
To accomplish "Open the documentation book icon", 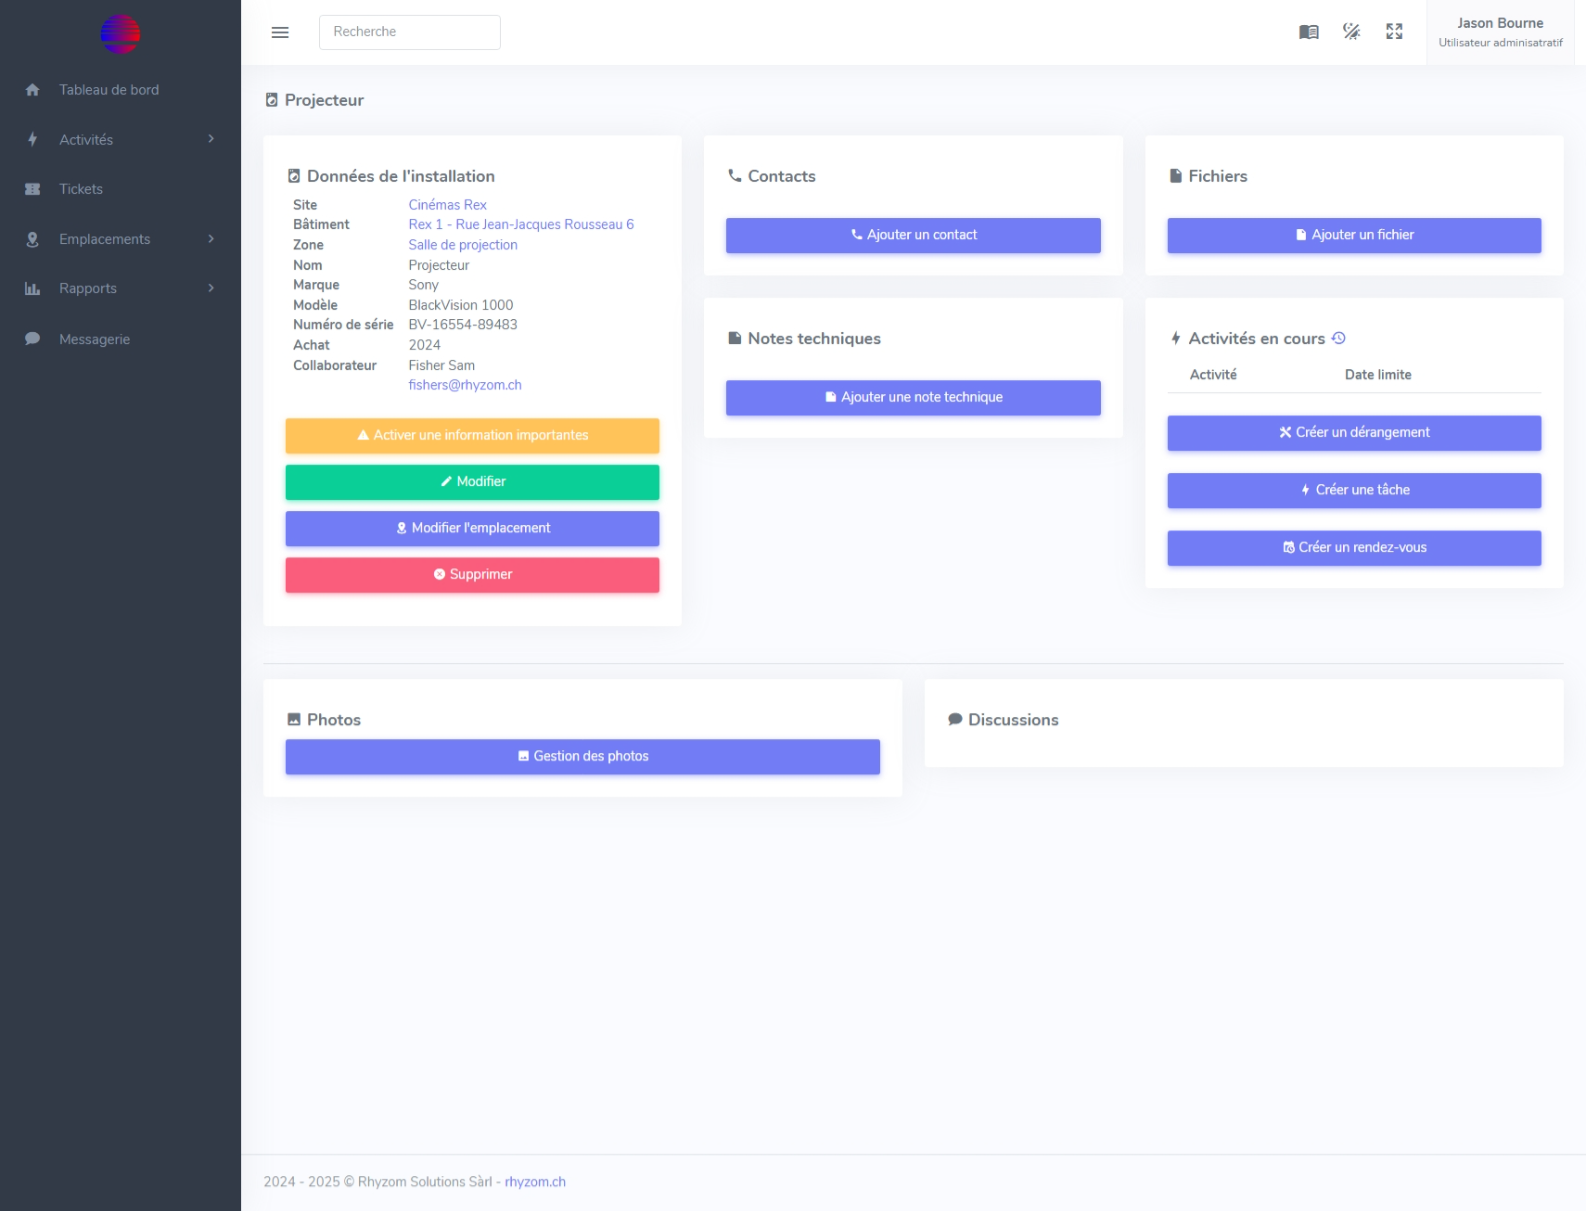I will (1308, 32).
